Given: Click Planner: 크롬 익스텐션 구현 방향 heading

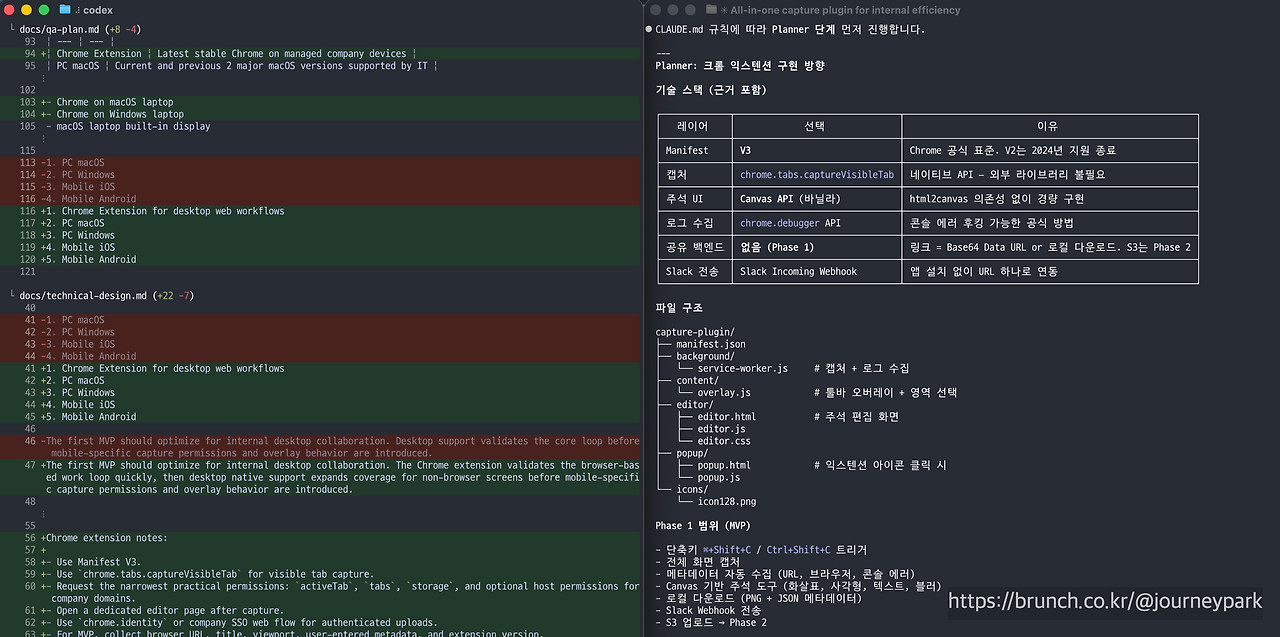Looking at the screenshot, I should (740, 65).
